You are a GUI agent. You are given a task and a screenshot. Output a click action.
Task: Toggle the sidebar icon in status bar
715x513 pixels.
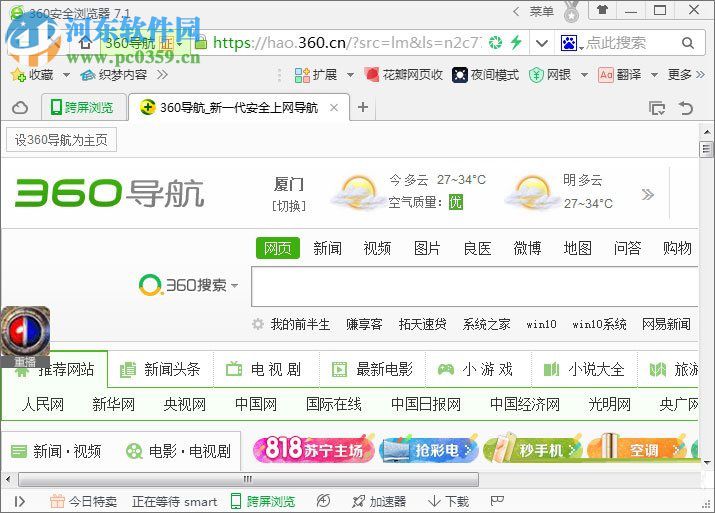pyautogui.click(x=20, y=502)
